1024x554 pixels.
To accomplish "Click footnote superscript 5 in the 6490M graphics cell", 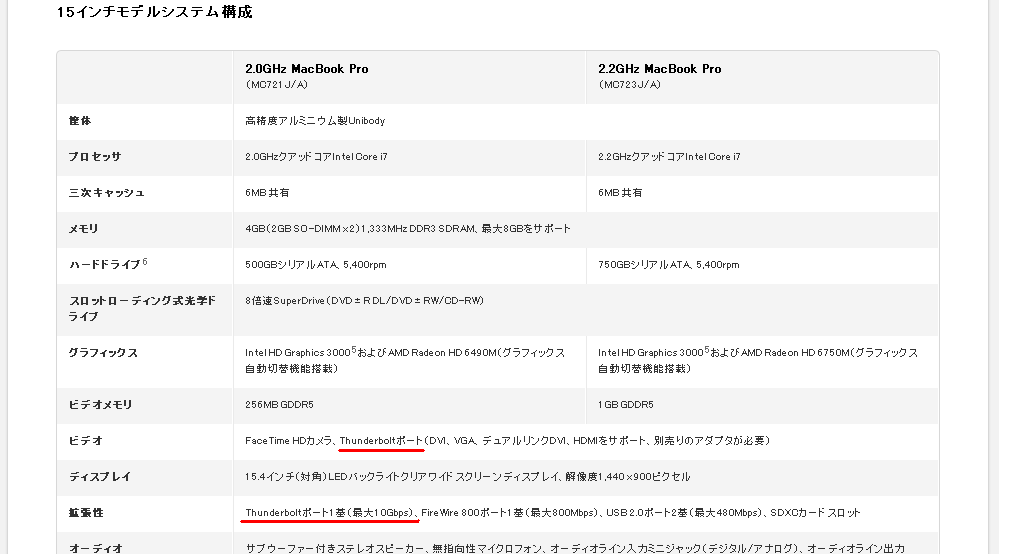I will coord(354,350).
